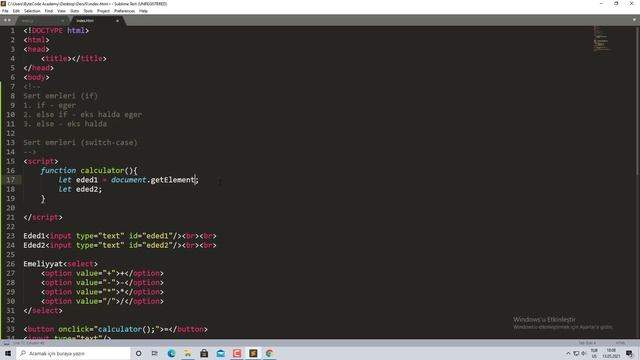This screenshot has width=640, height=360.
Task: Click the title tag on line 4
Action: click(x=56, y=59)
